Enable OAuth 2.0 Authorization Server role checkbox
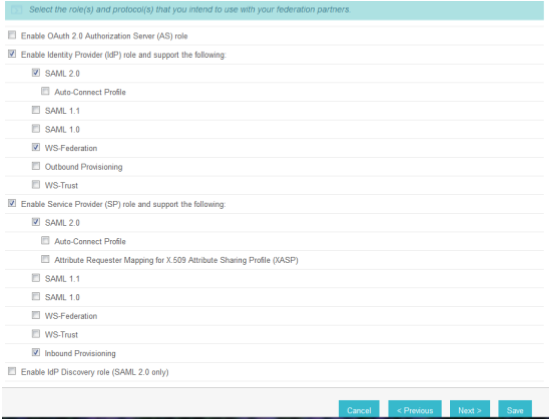Viewport: 550px width, 419px height. [x=12, y=35]
